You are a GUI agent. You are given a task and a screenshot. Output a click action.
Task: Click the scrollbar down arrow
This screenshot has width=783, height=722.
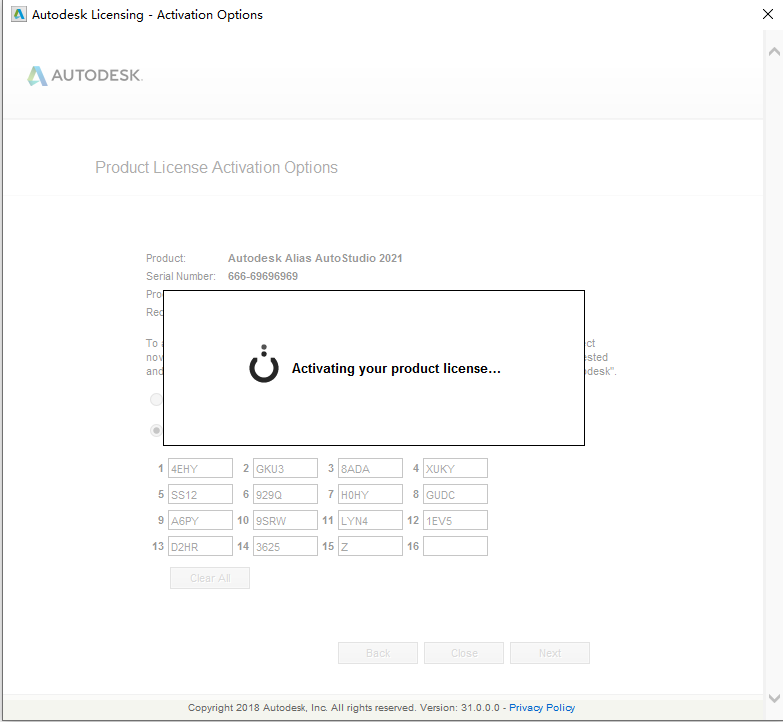click(x=774, y=698)
